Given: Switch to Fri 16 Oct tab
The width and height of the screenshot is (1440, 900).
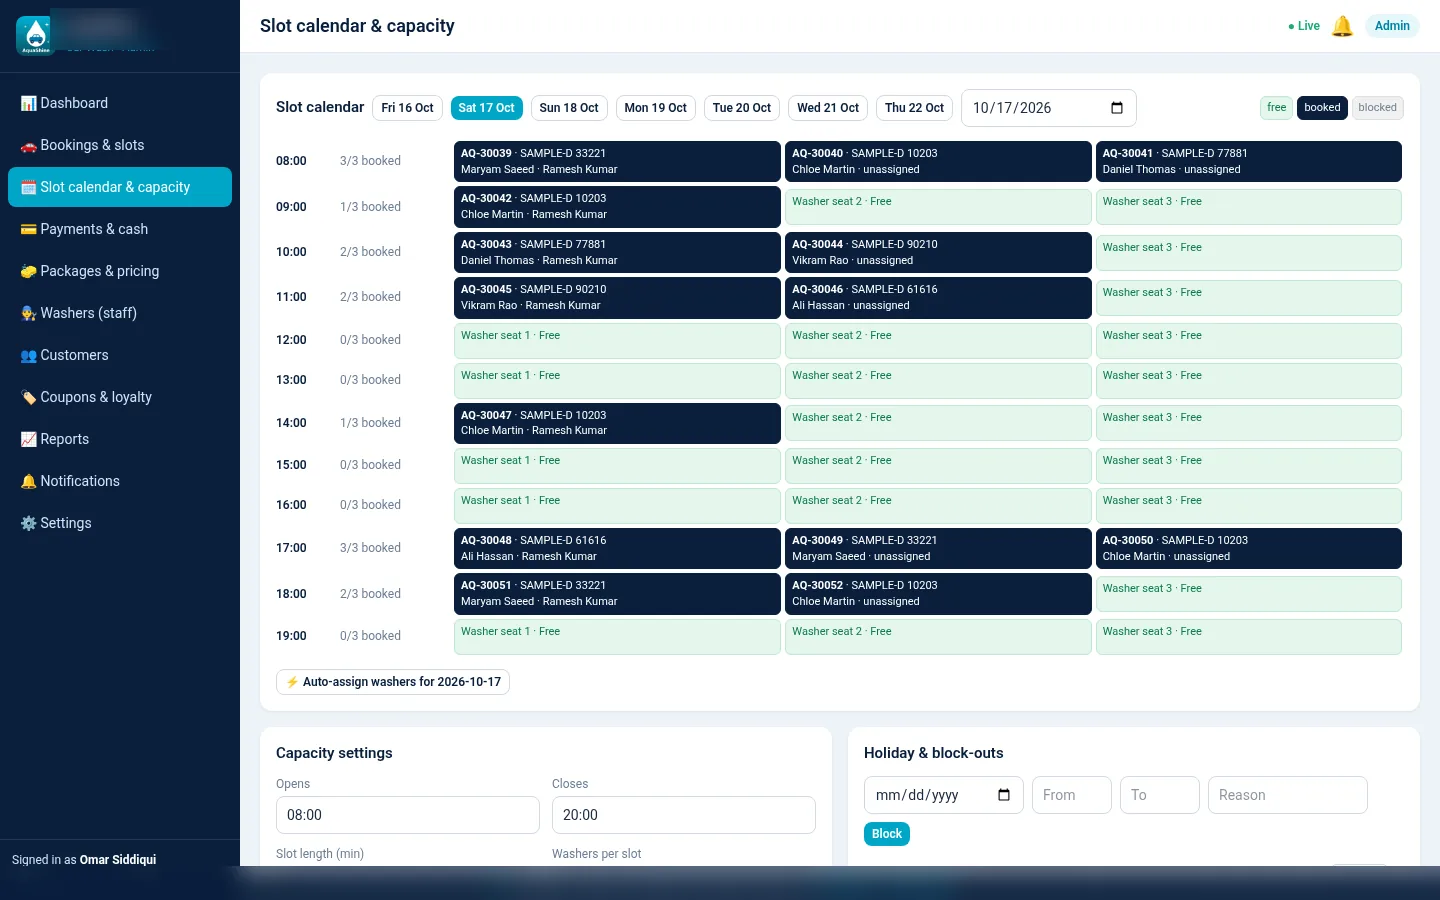Looking at the screenshot, I should pos(407,108).
